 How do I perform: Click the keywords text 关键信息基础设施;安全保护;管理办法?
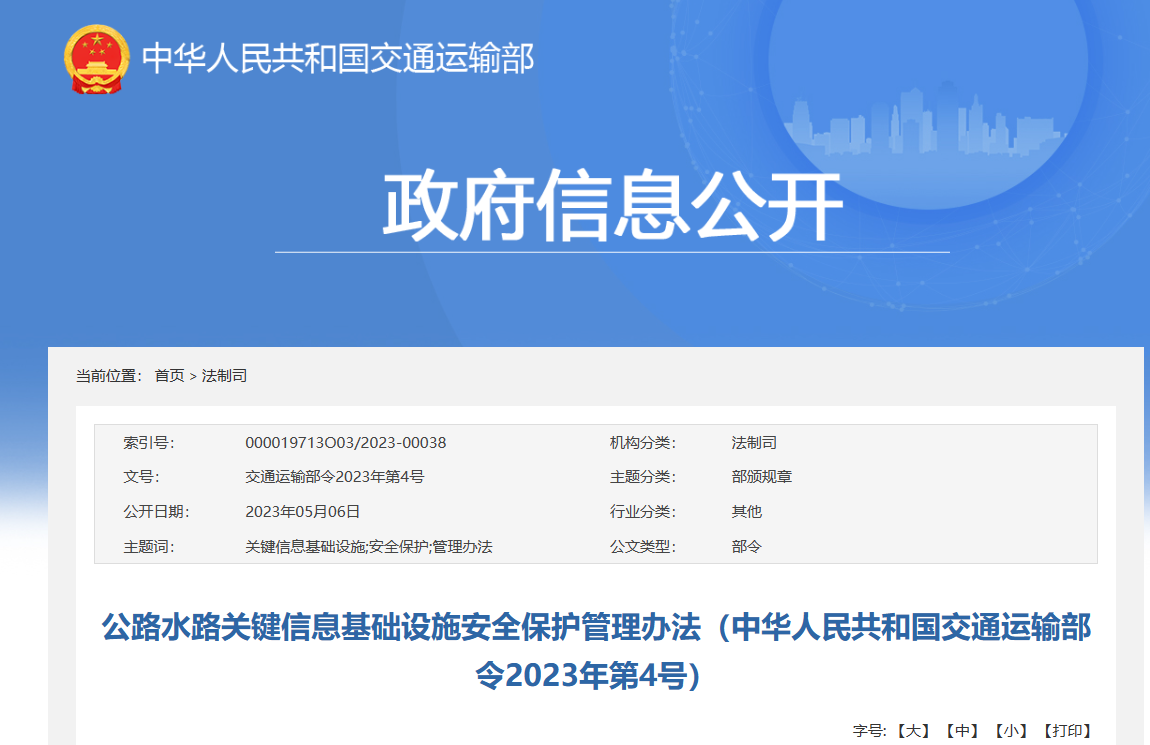368,547
